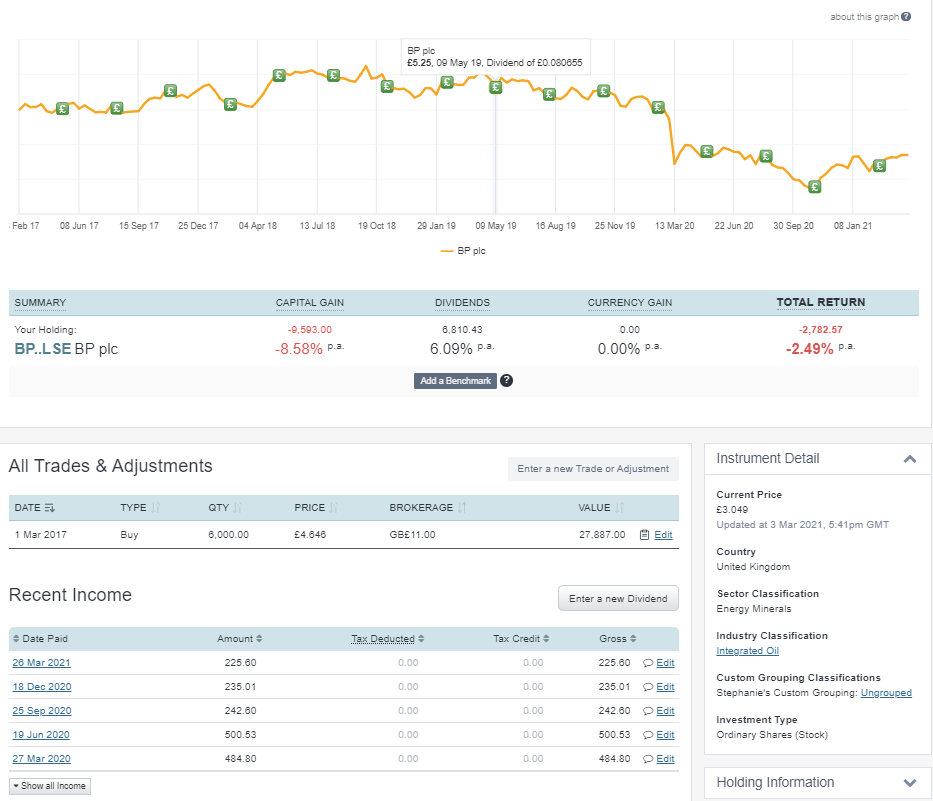Image resolution: width=933 pixels, height=801 pixels.
Task: Click the sort arrows beside BROKERAGE
Action: [462, 508]
